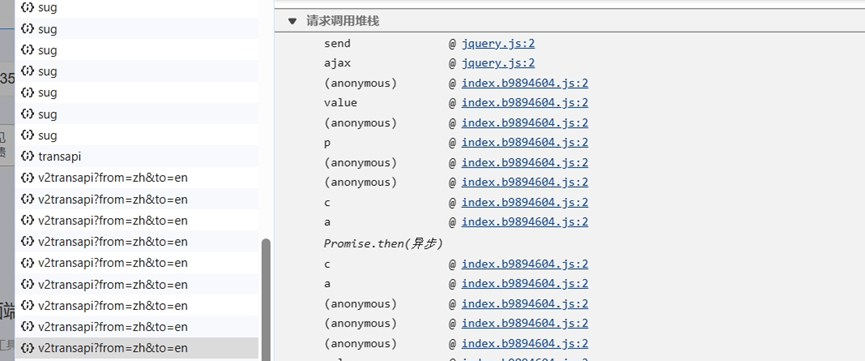Open jquery.js:2 link in send row
The height and width of the screenshot is (361, 865).
(x=498, y=44)
